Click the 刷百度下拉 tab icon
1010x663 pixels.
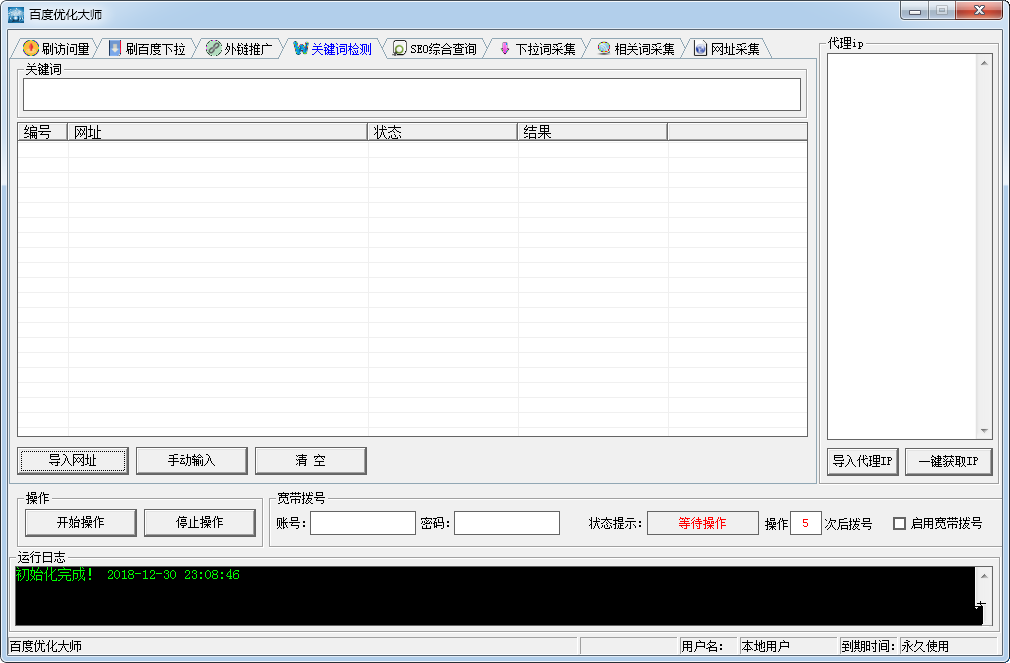click(115, 48)
